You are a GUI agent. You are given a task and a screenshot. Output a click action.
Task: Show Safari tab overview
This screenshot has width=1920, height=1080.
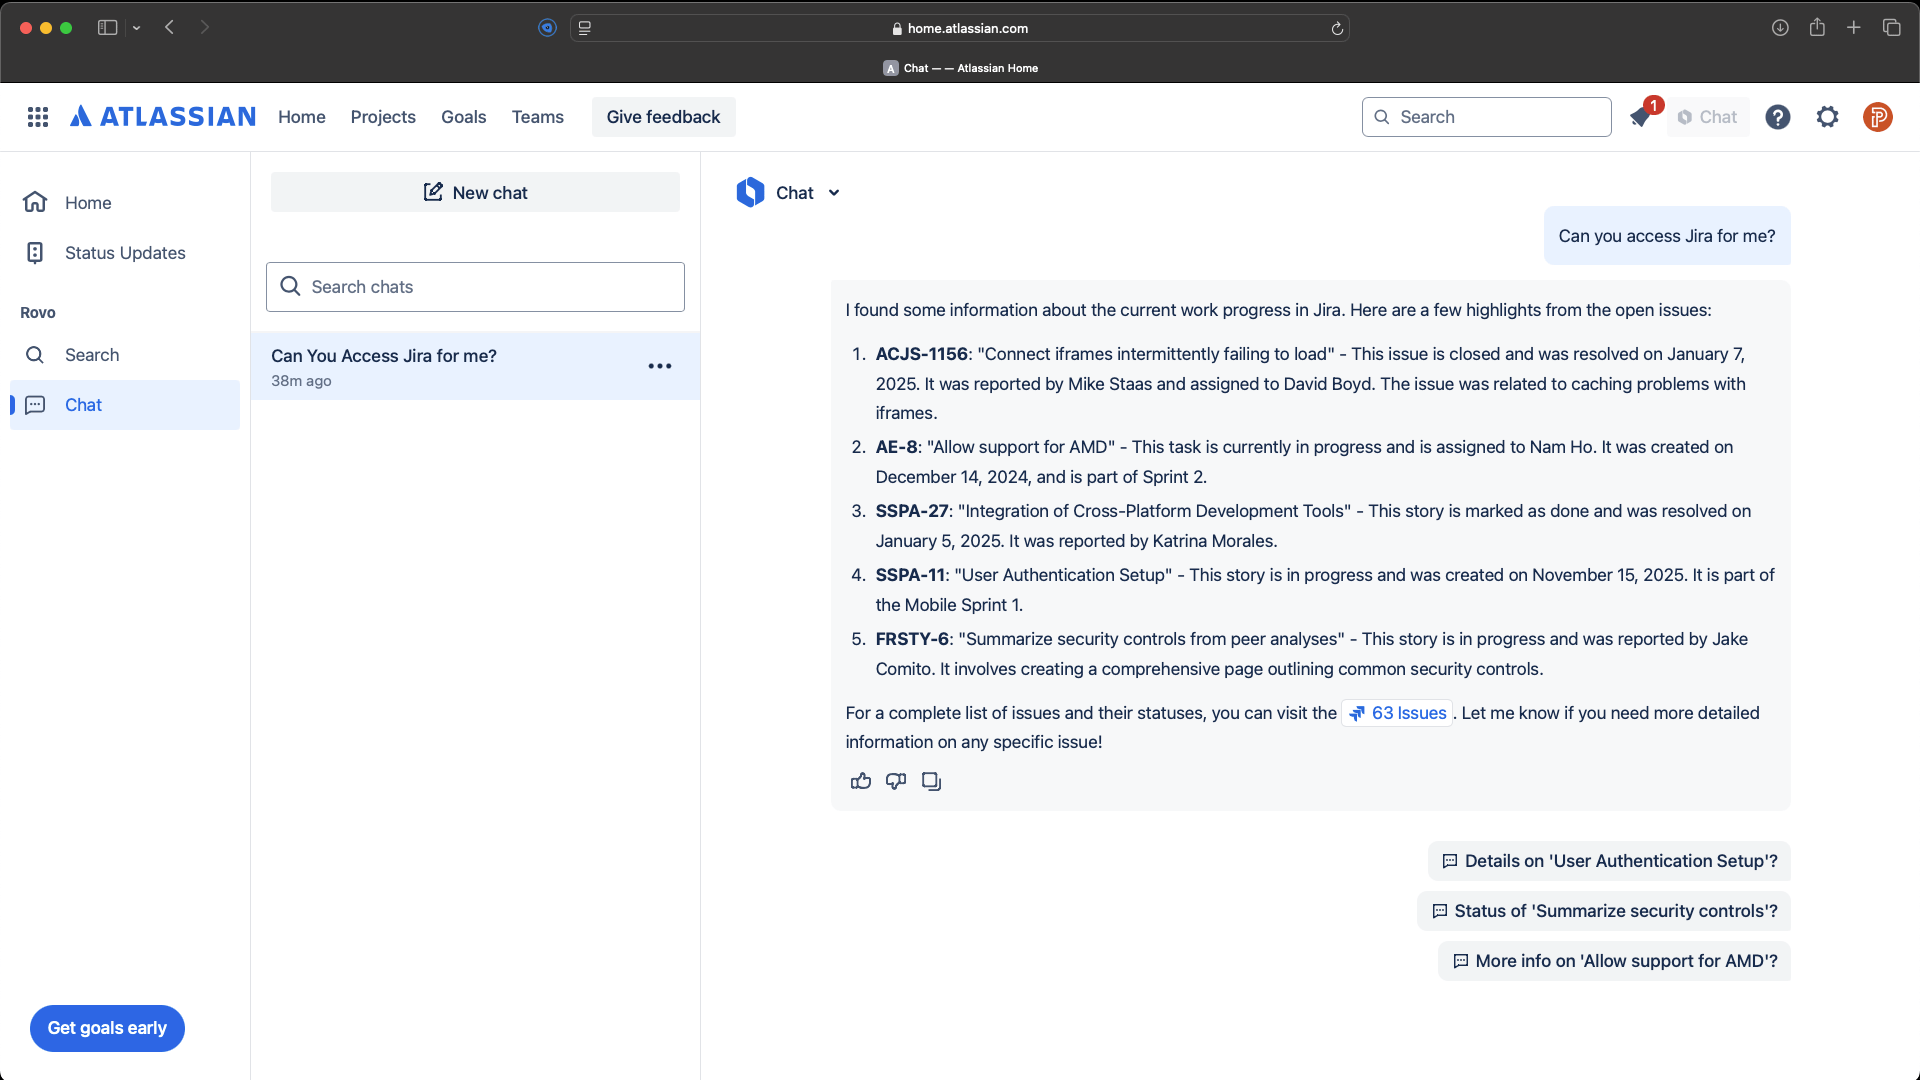coord(1892,28)
